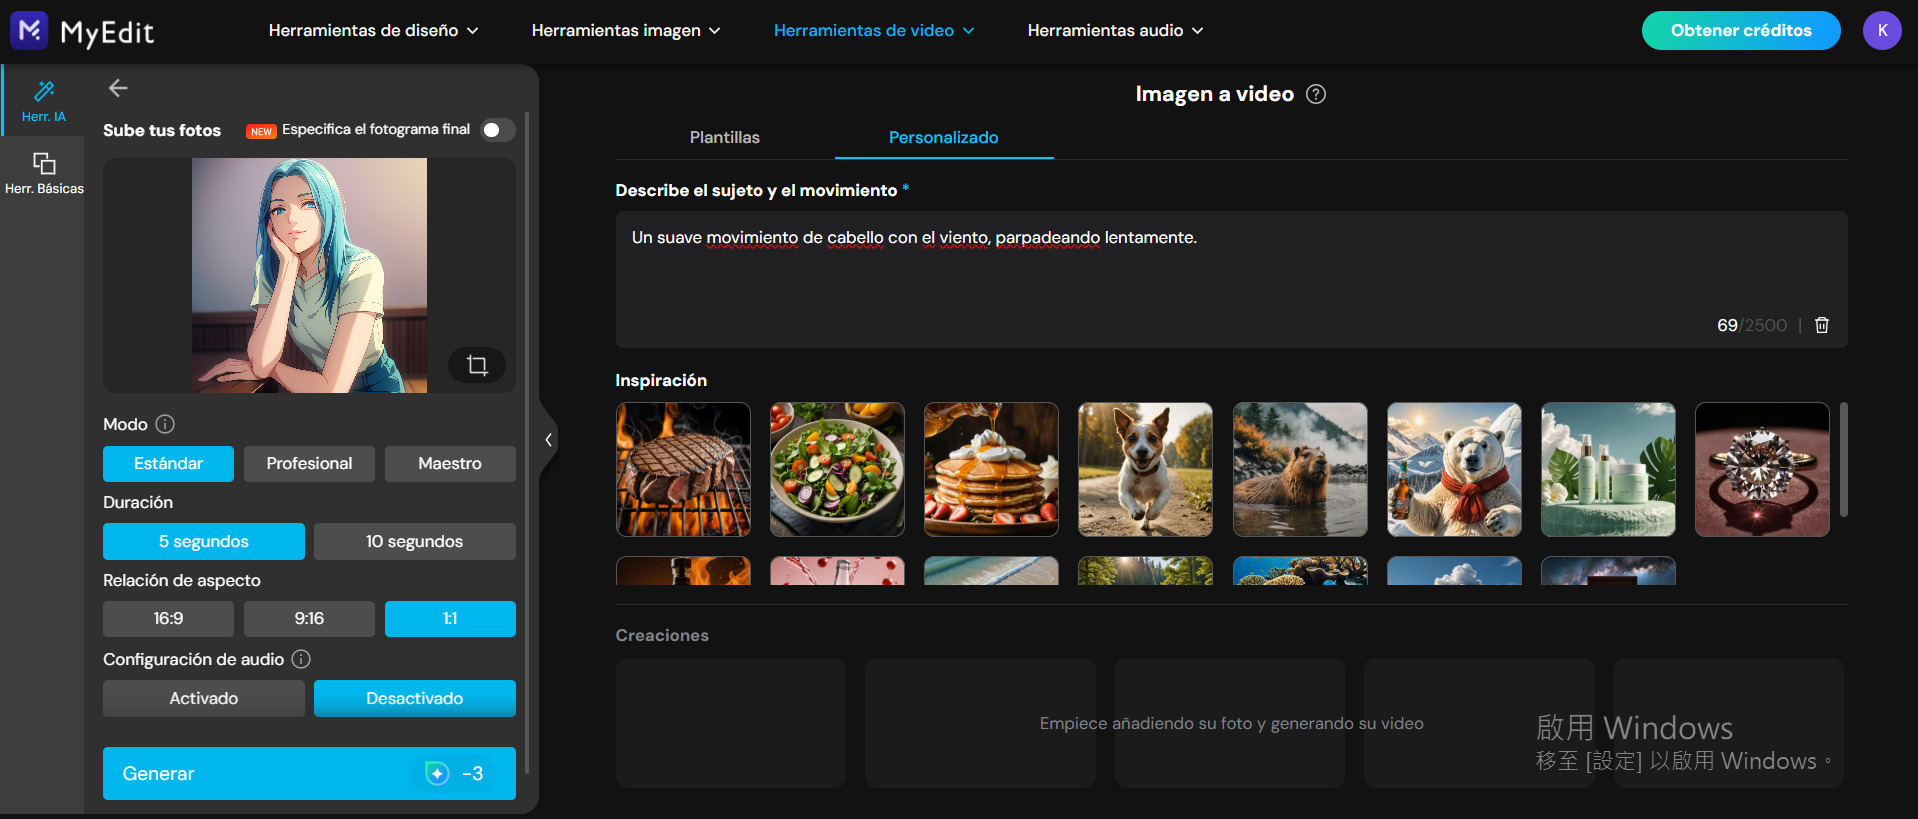Screen dimensions: 1918x819
Task: Click the Inspiración gallery scrollbar
Action: pos(1843,460)
